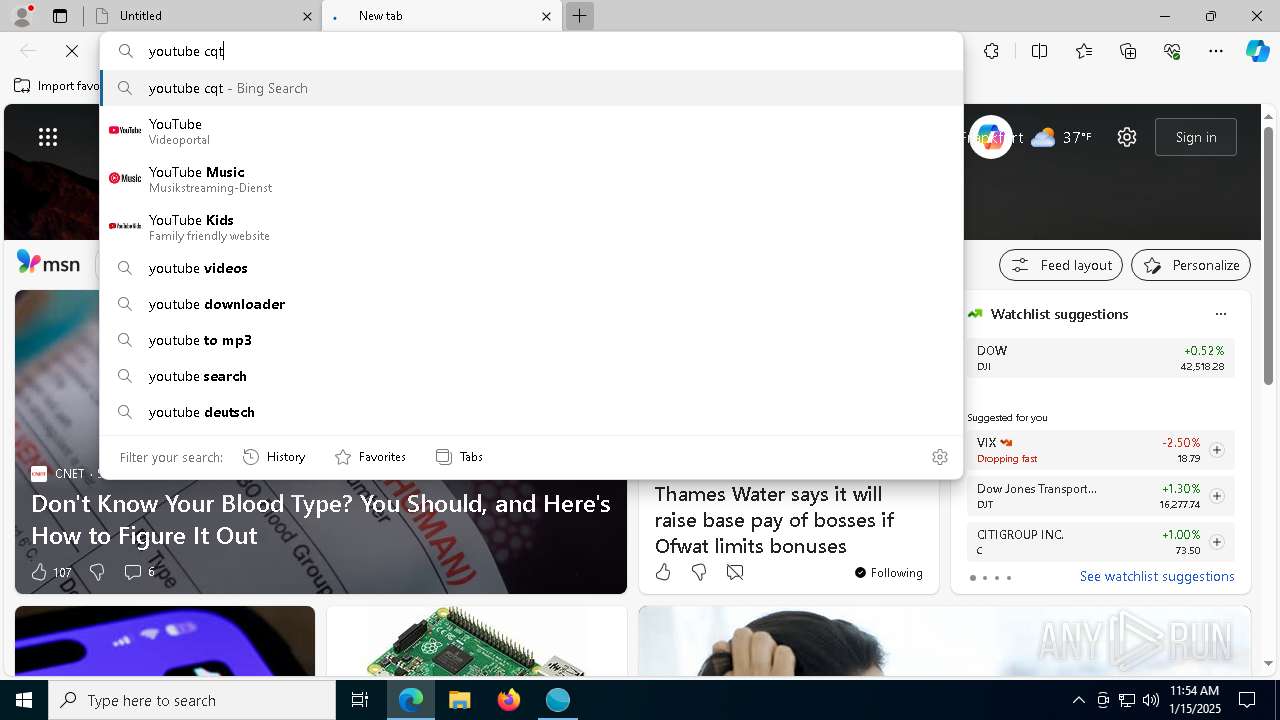The height and width of the screenshot is (720, 1280).
Task: Open See watchlist suggestions link
Action: coord(1157,576)
